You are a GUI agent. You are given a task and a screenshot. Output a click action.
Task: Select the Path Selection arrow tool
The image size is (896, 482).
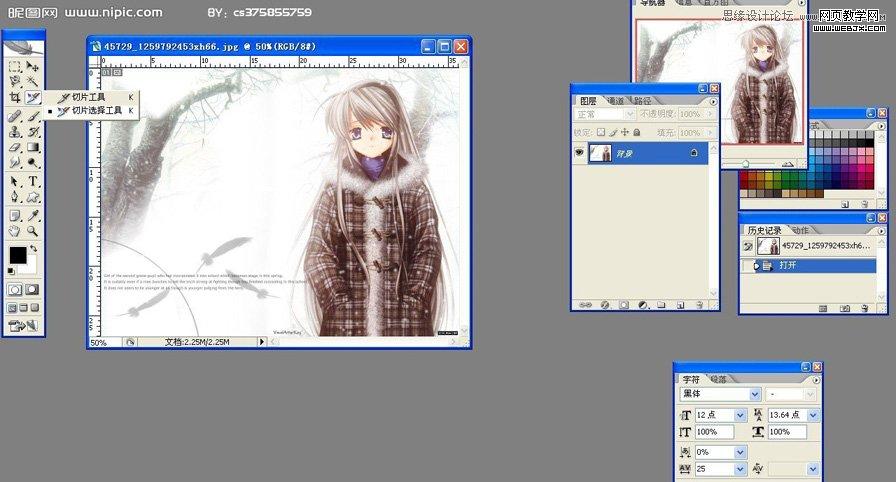coord(15,182)
